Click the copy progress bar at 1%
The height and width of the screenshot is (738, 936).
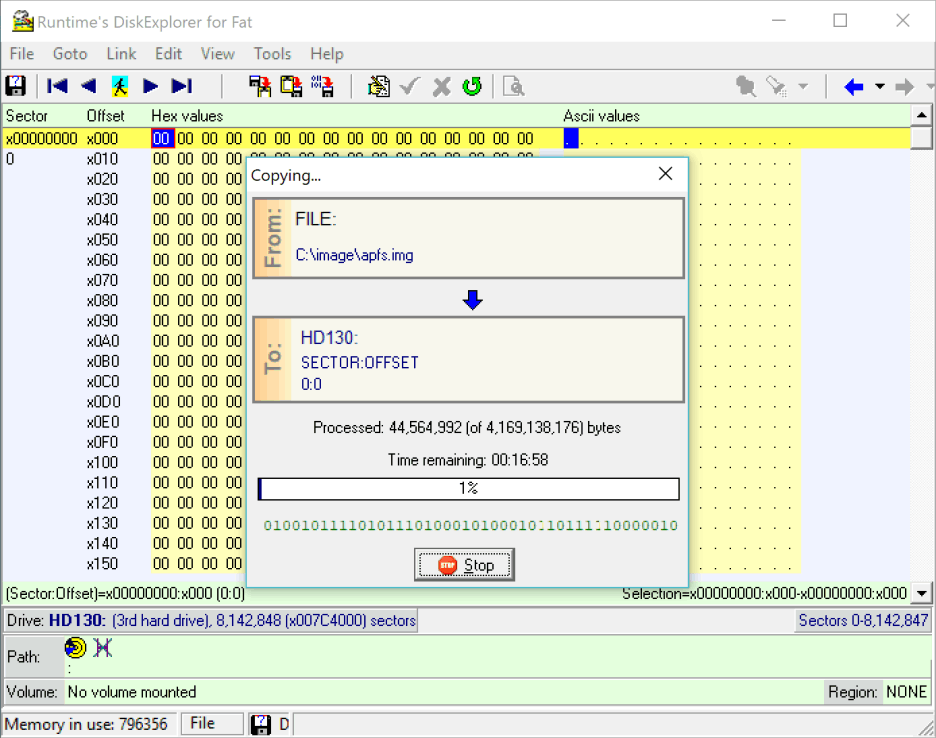[468, 489]
